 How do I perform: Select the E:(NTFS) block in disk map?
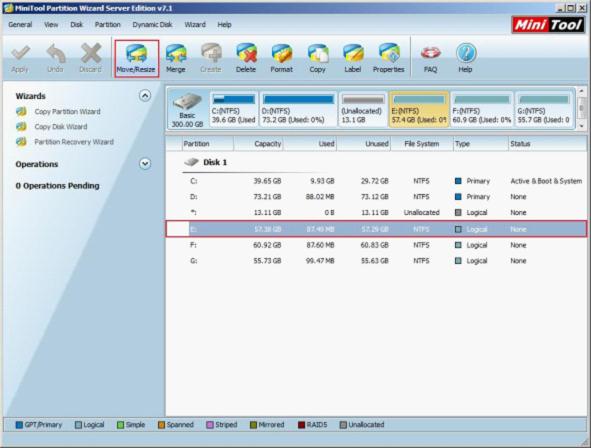tap(419, 109)
